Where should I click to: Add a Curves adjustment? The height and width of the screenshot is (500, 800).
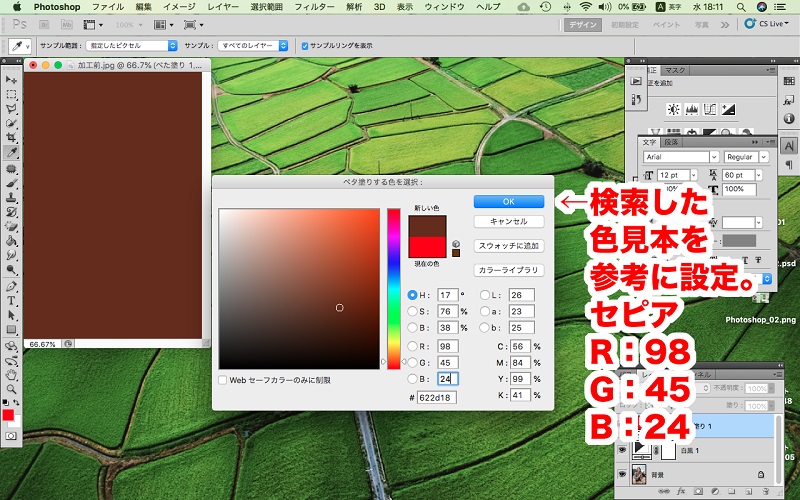point(710,109)
